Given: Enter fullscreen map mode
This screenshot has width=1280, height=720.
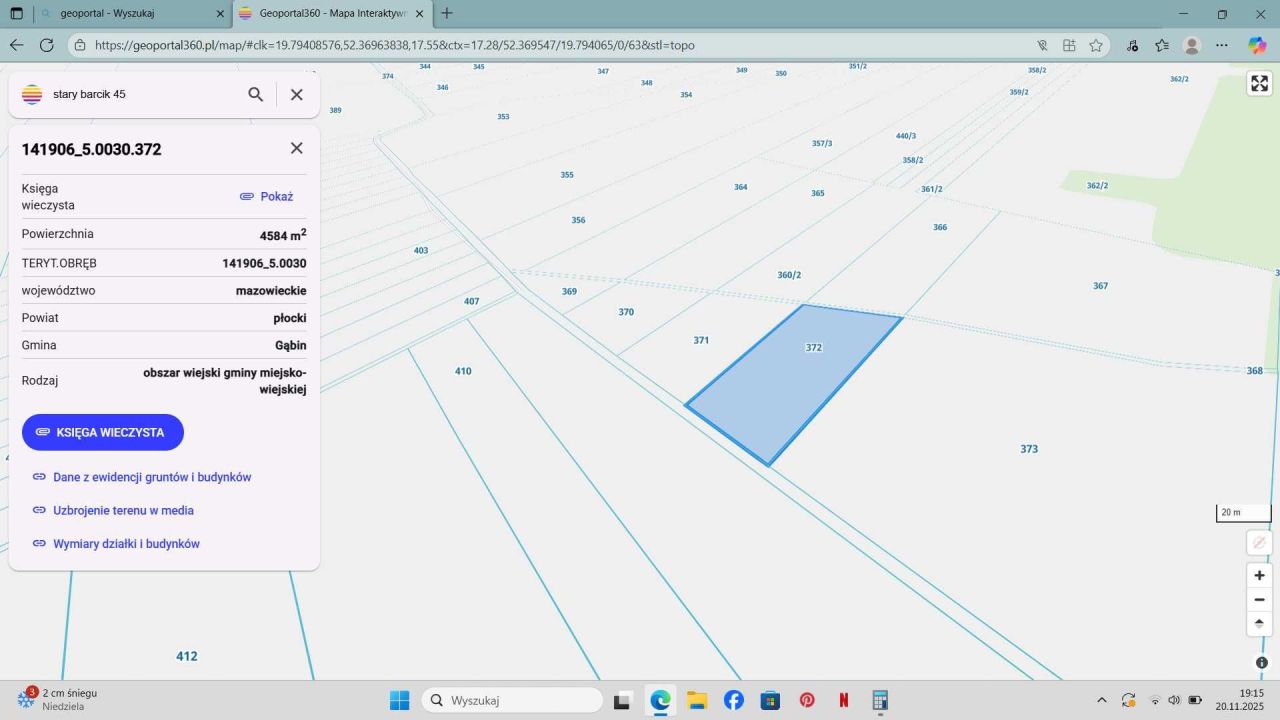Looking at the screenshot, I should coord(1259,84).
